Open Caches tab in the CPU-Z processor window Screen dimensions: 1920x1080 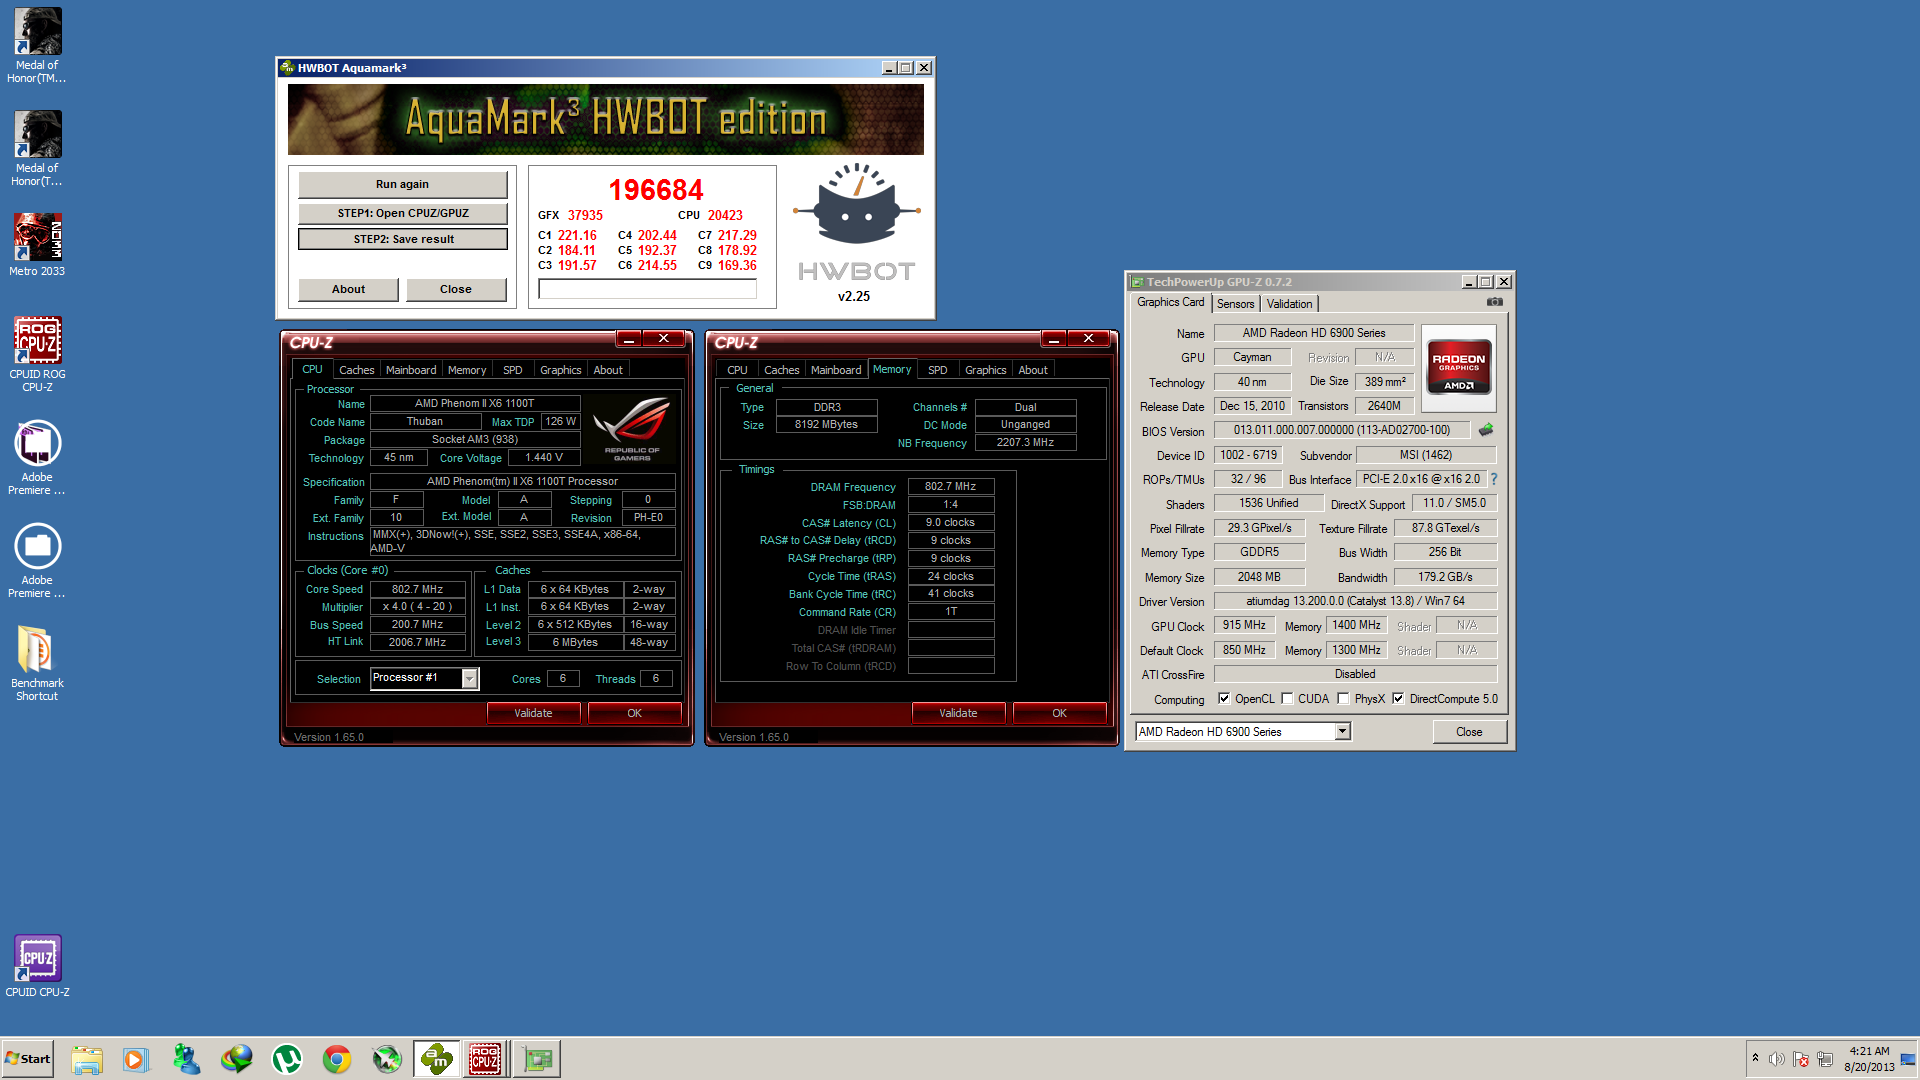click(x=356, y=370)
